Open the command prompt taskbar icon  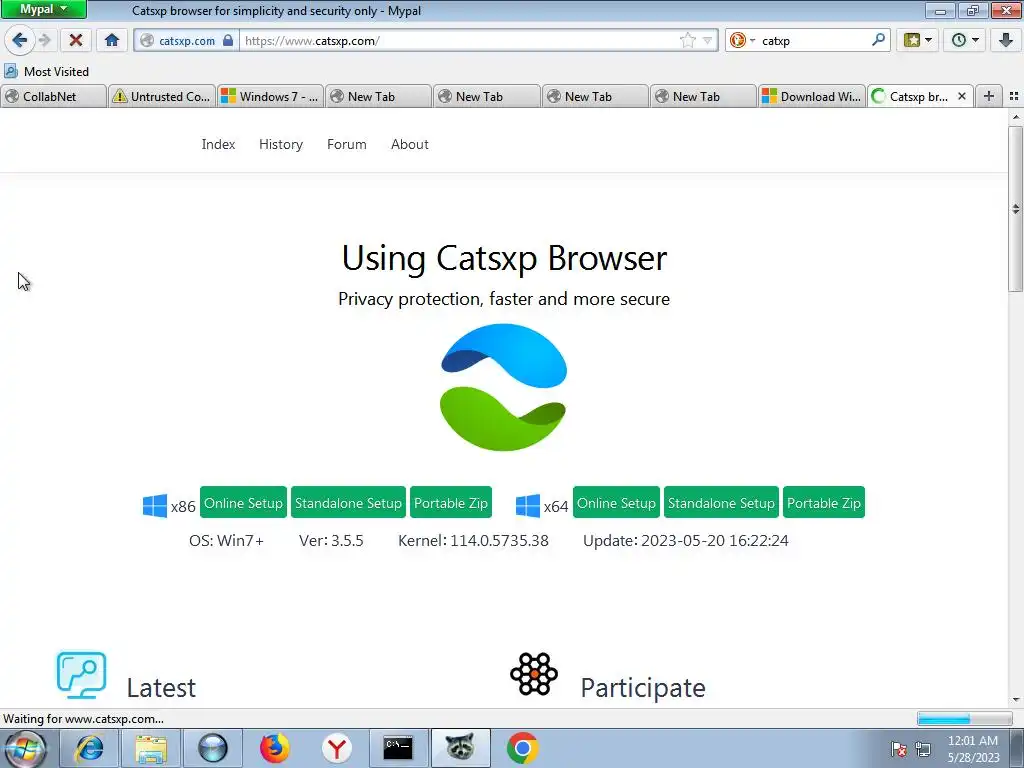[398, 748]
